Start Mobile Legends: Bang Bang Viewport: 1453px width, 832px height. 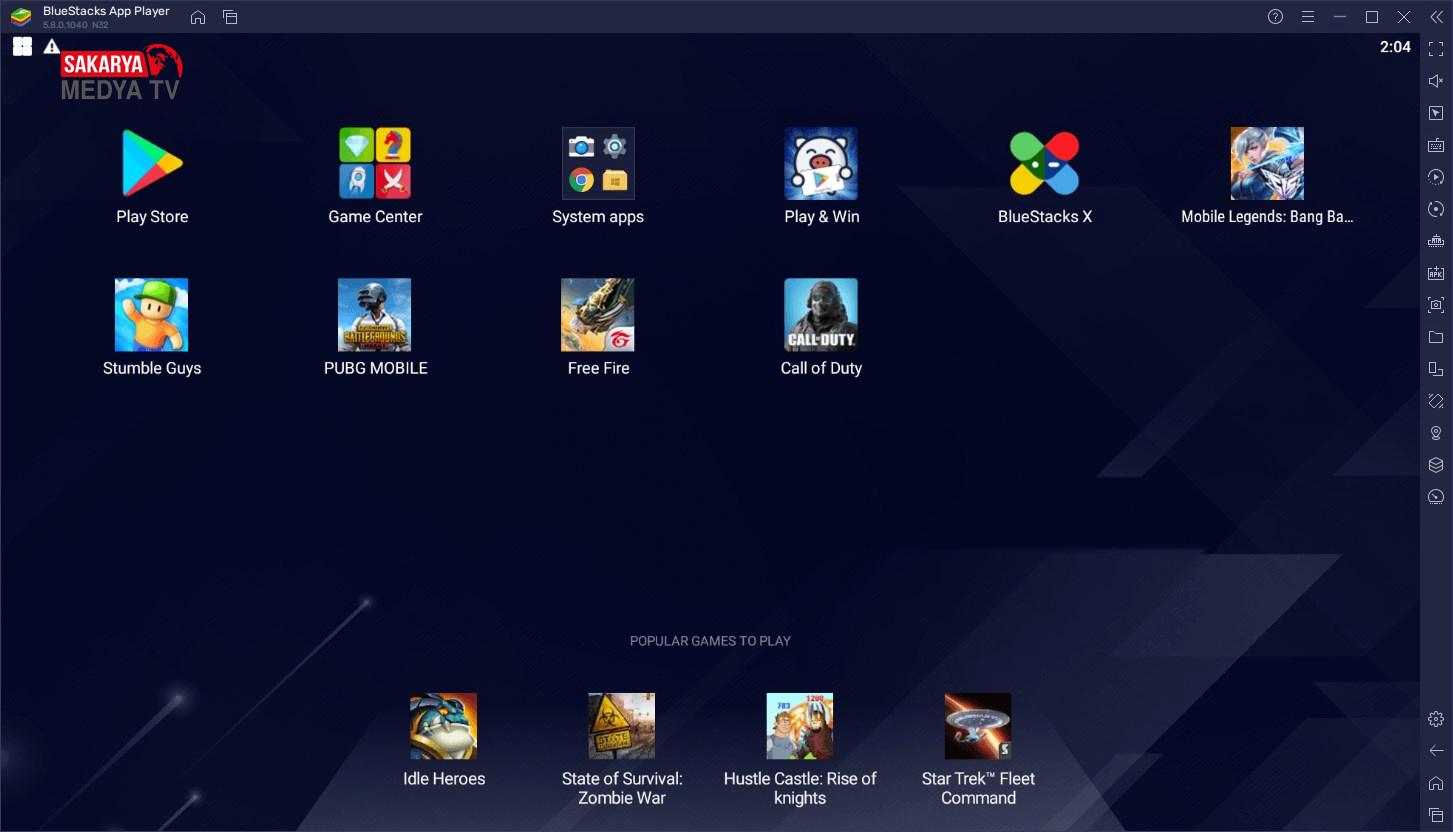coord(1267,164)
